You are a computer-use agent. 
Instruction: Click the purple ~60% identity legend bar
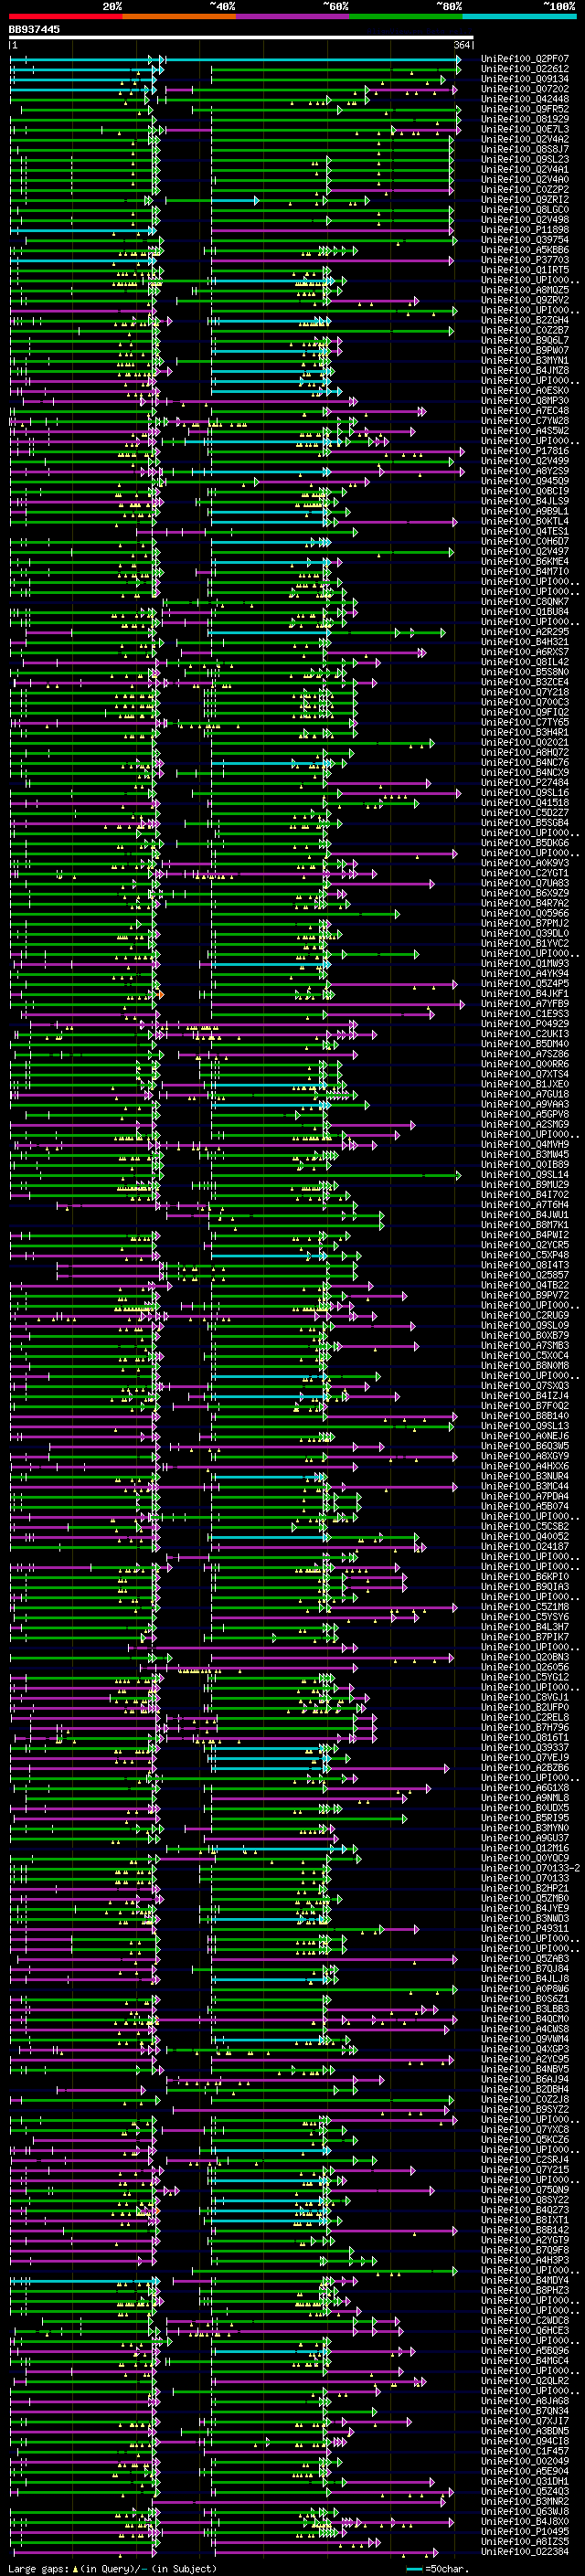(293, 16)
